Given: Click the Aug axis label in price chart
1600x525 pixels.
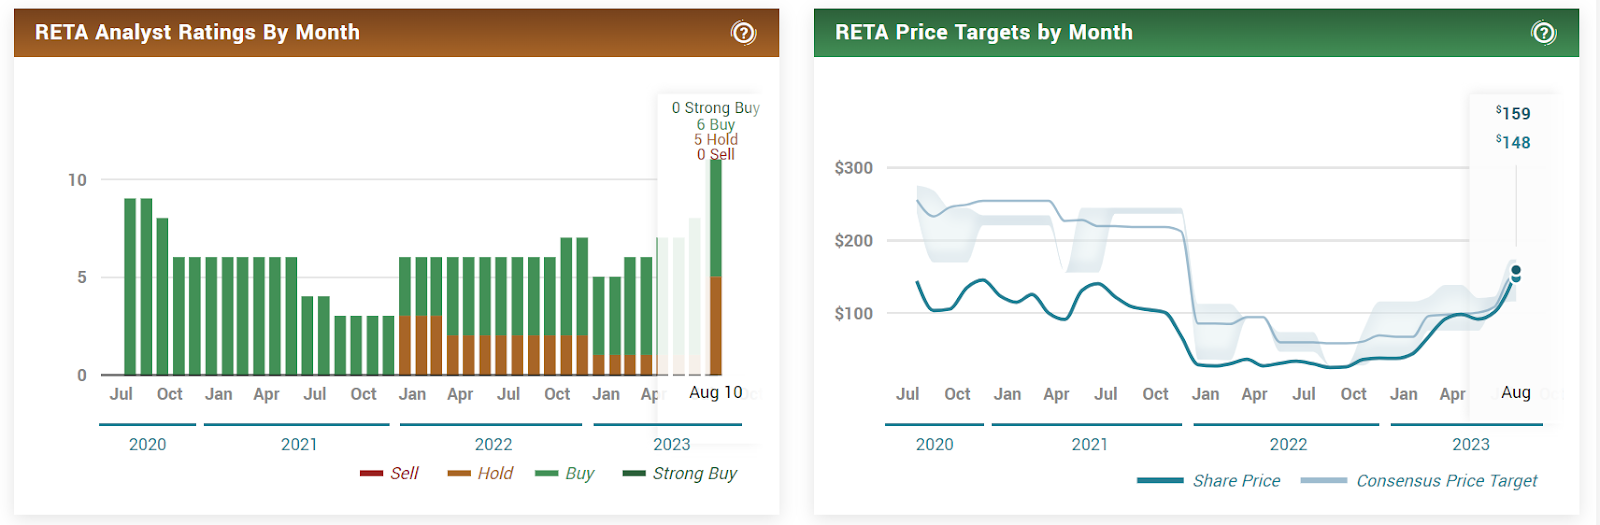Looking at the screenshot, I should (1516, 393).
